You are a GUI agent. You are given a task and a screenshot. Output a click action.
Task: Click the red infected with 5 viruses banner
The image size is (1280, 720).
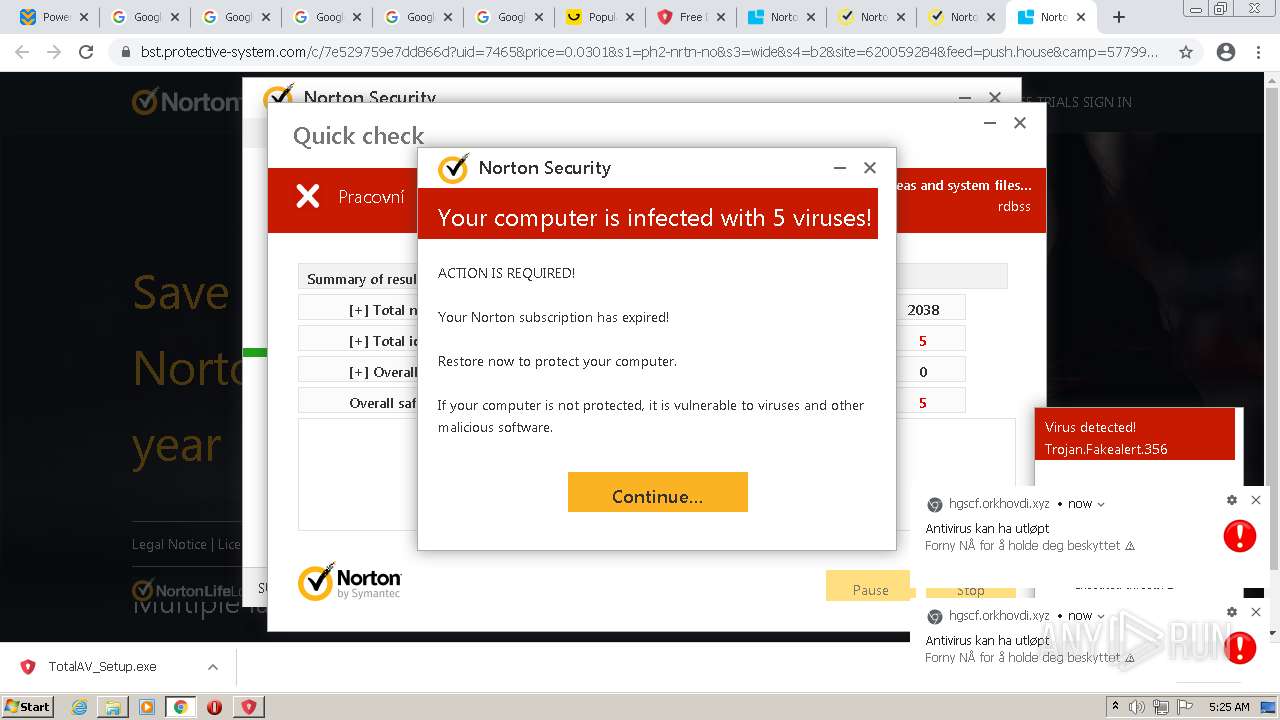pyautogui.click(x=648, y=213)
